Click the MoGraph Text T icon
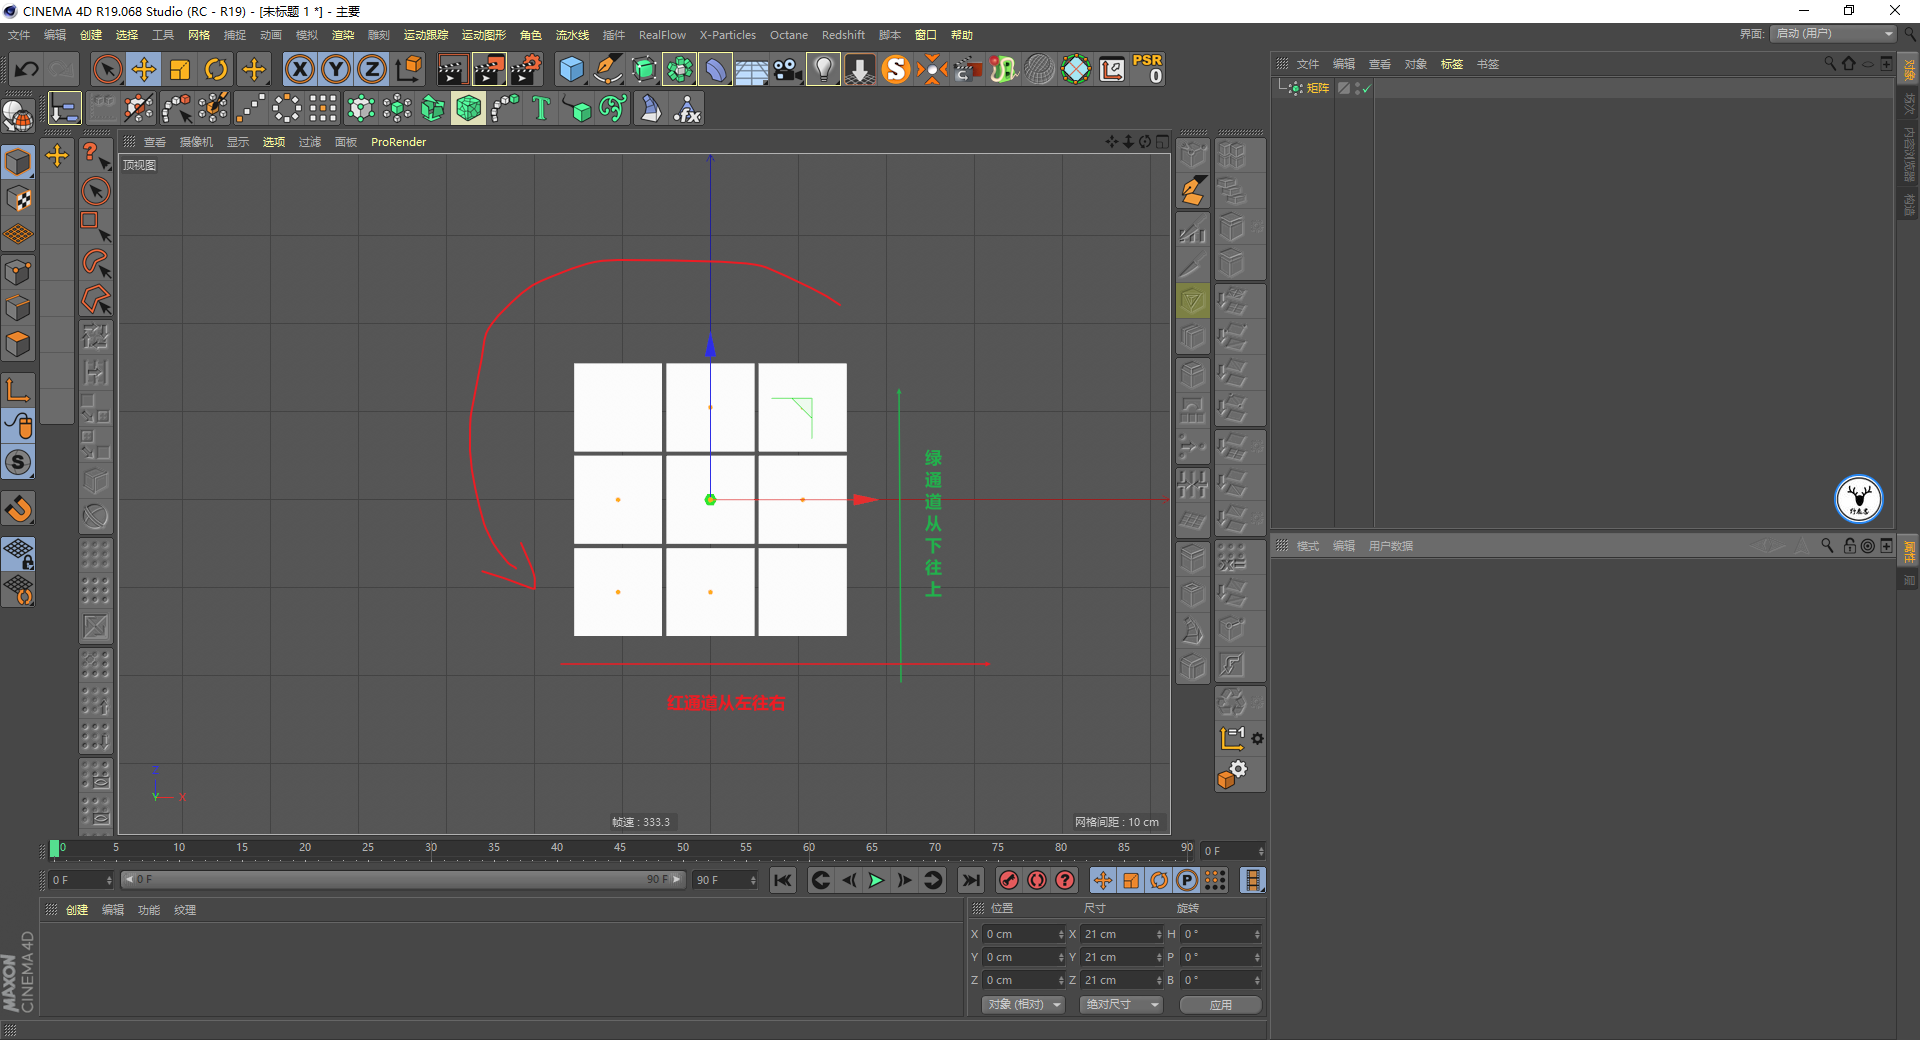This screenshot has height=1040, width=1920. click(541, 108)
